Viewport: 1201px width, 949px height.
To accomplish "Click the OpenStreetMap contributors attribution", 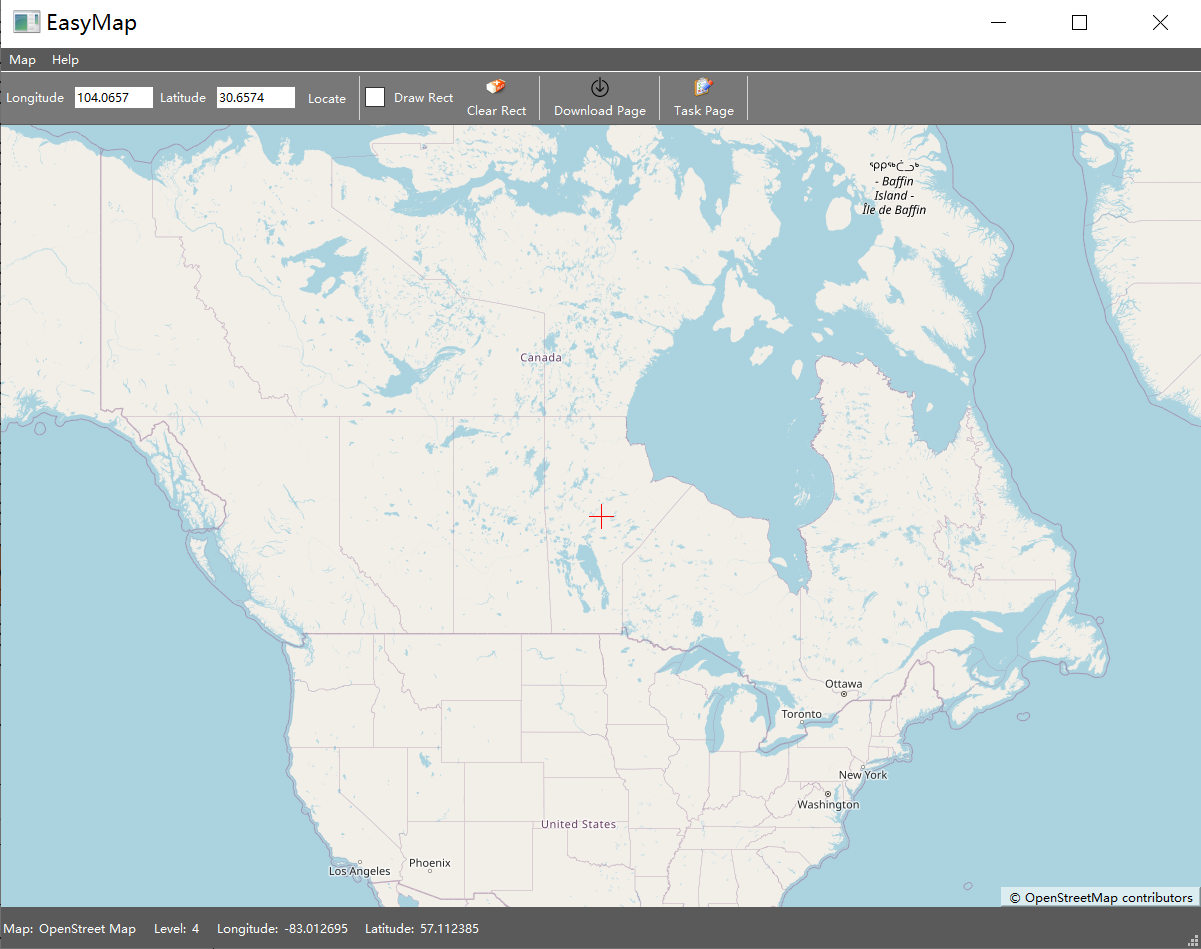I will [1100, 897].
